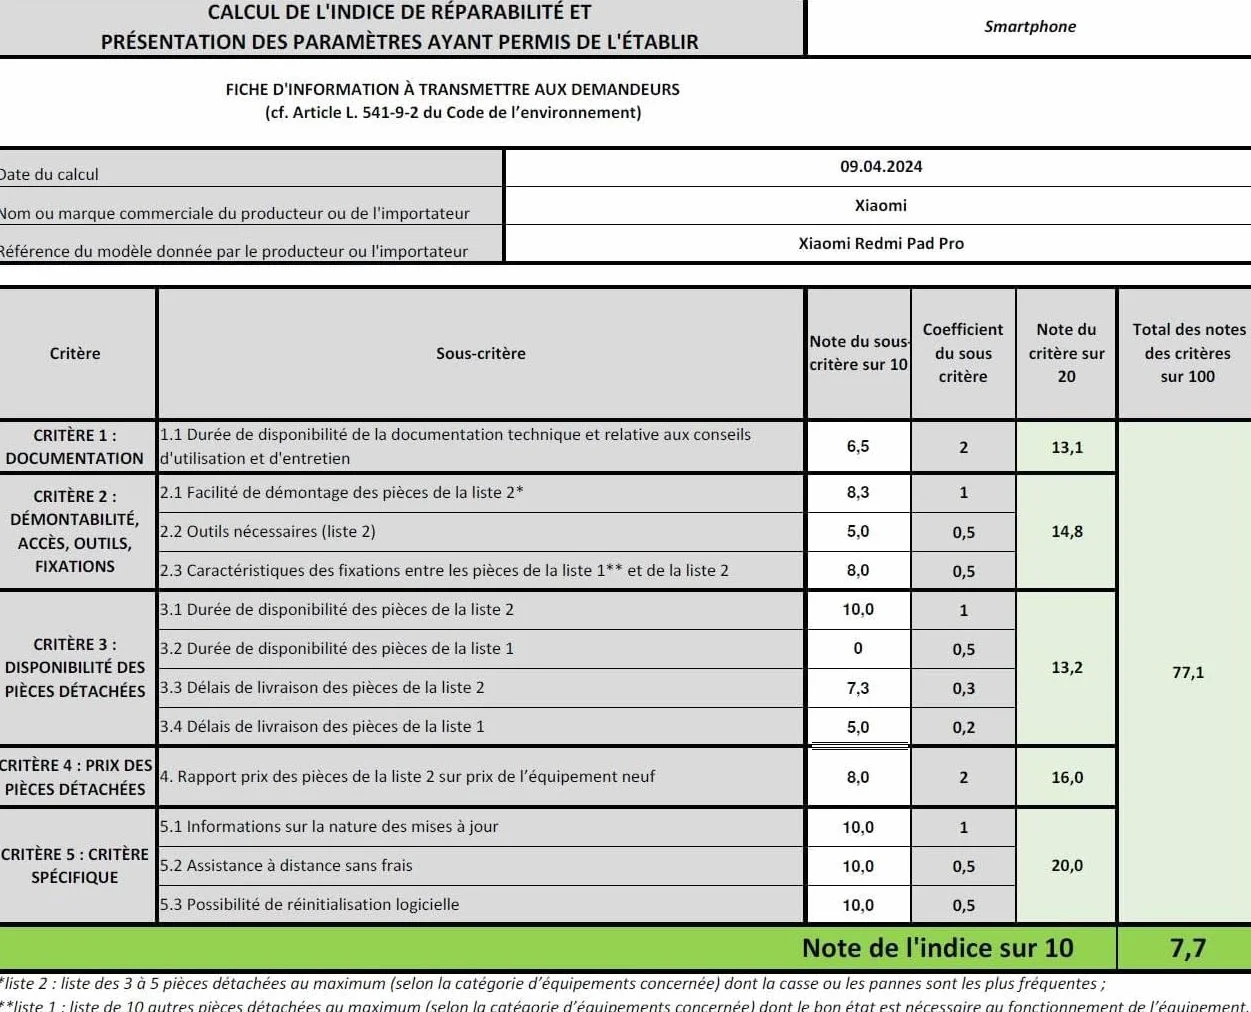Click sub-criterion 3.3 delivery delay list 2

[481, 687]
